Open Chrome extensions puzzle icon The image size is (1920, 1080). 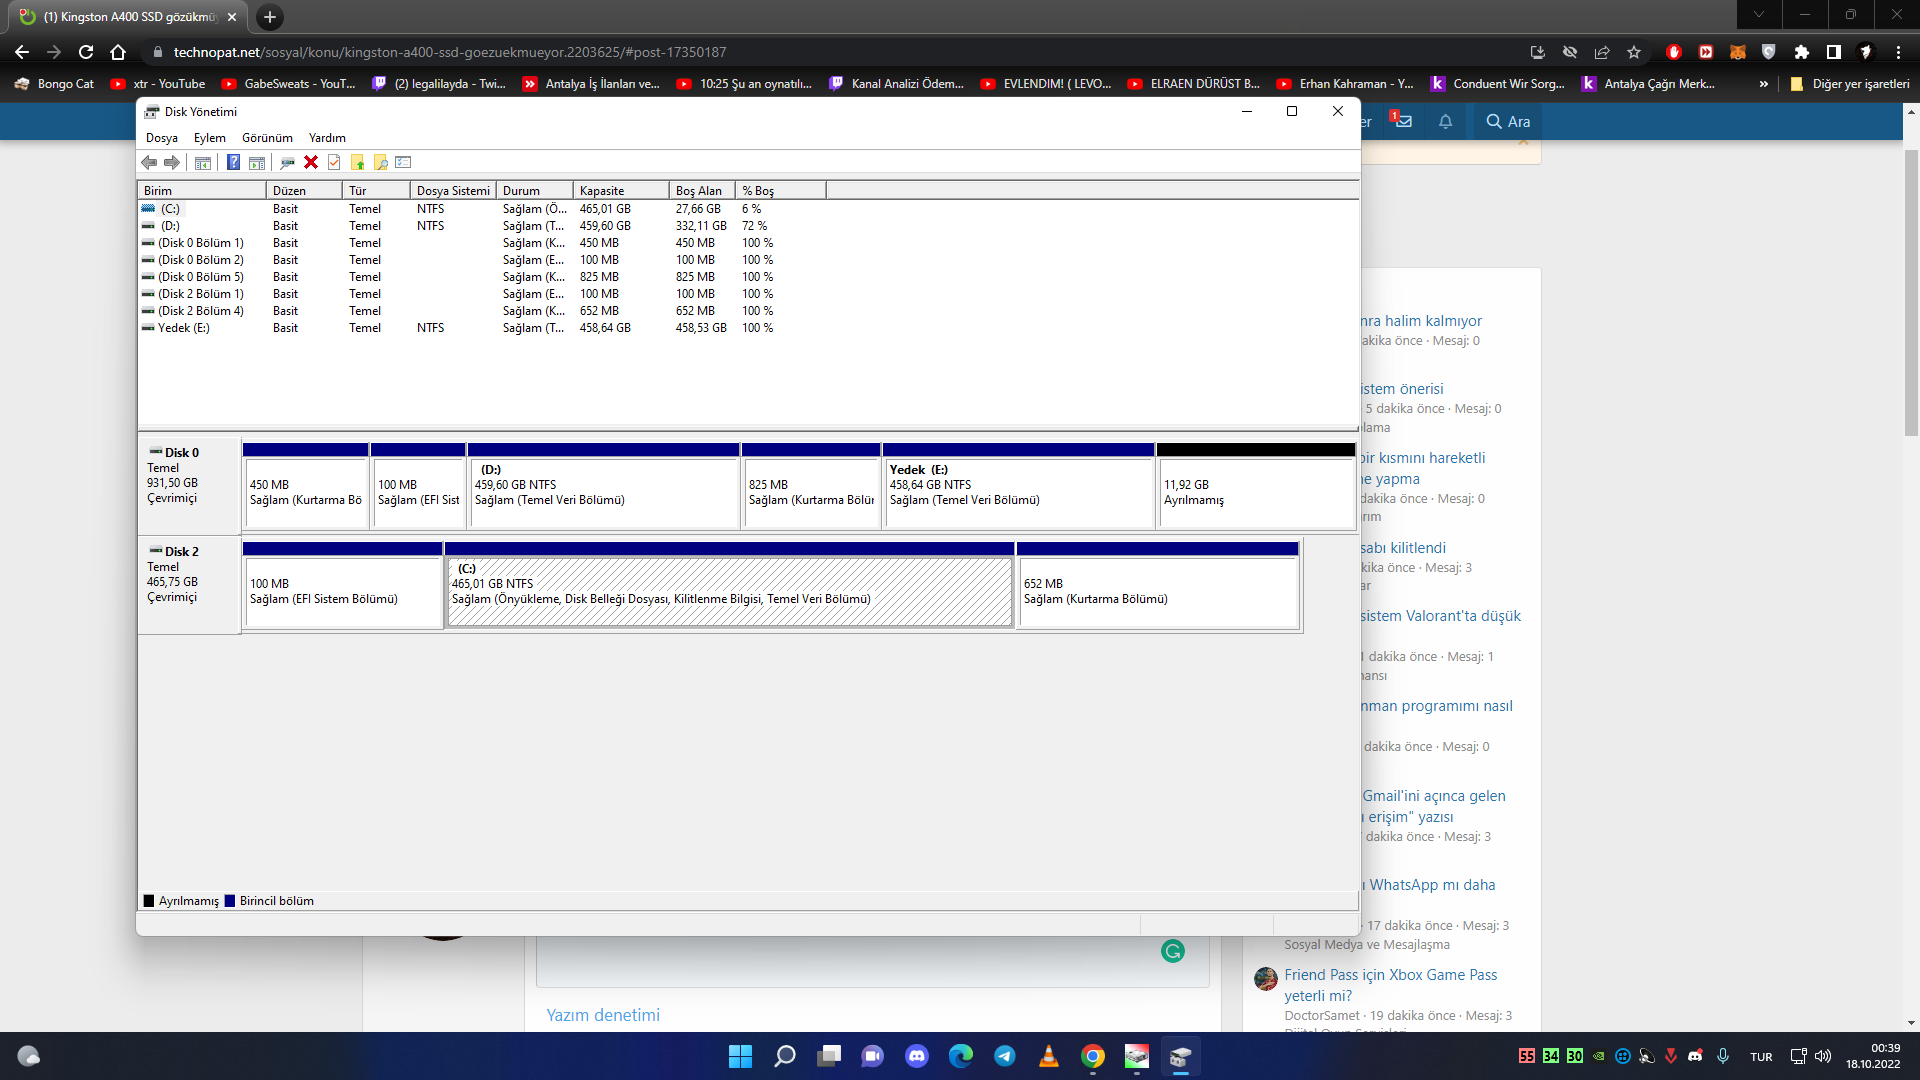1802,52
